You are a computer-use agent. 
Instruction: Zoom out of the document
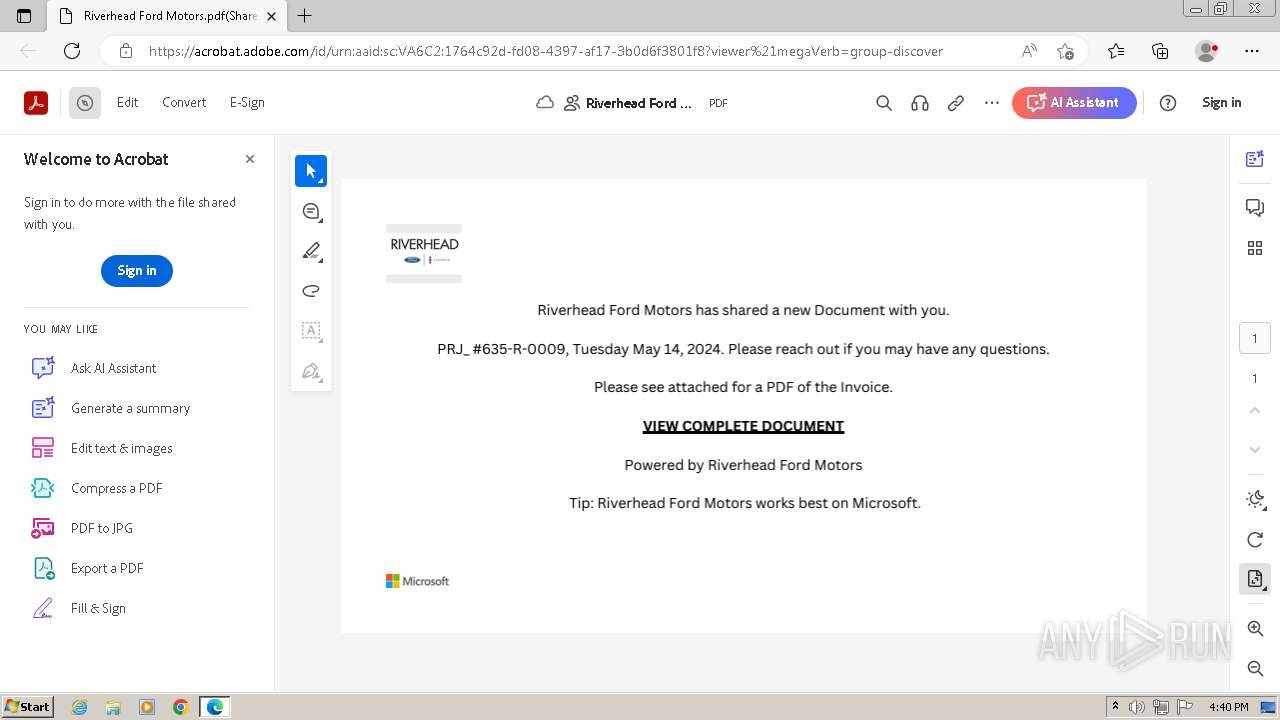click(x=1255, y=668)
